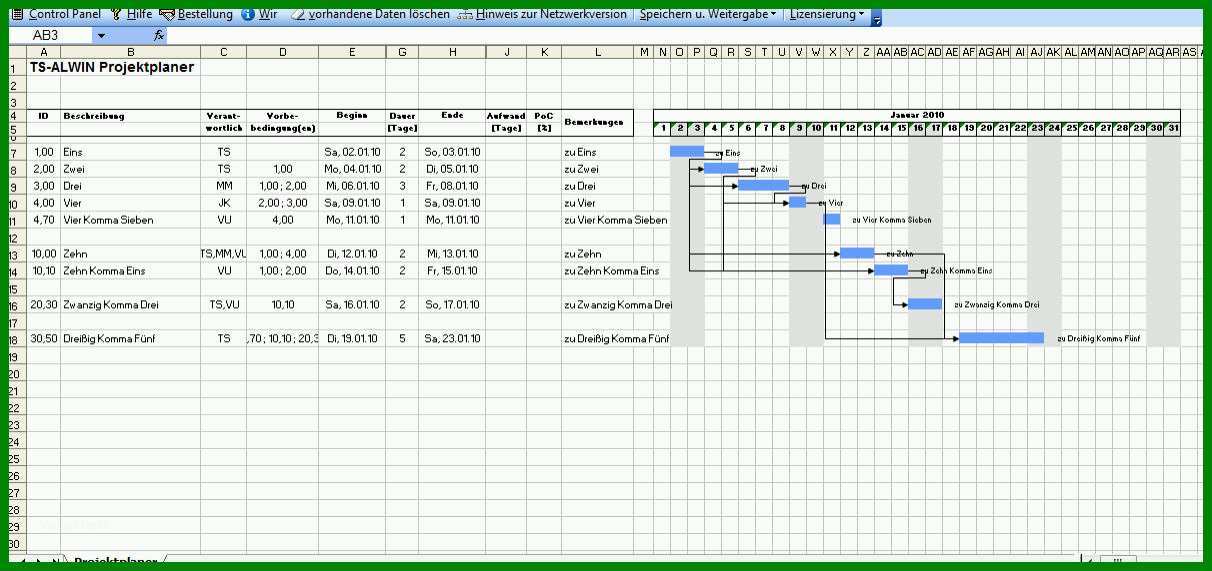
Task: Open the toolbar options overflow arrow
Action: point(877,17)
